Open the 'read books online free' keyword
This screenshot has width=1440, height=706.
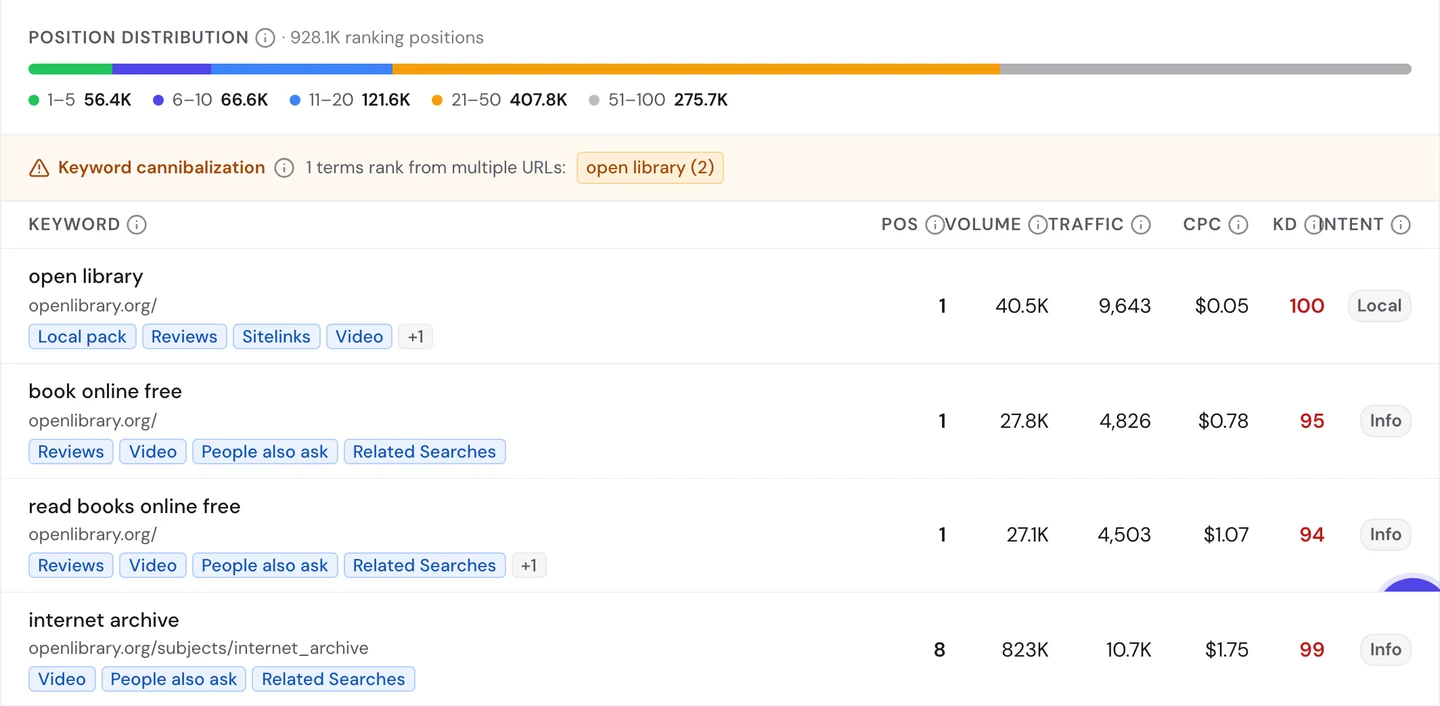pyautogui.click(x=135, y=506)
